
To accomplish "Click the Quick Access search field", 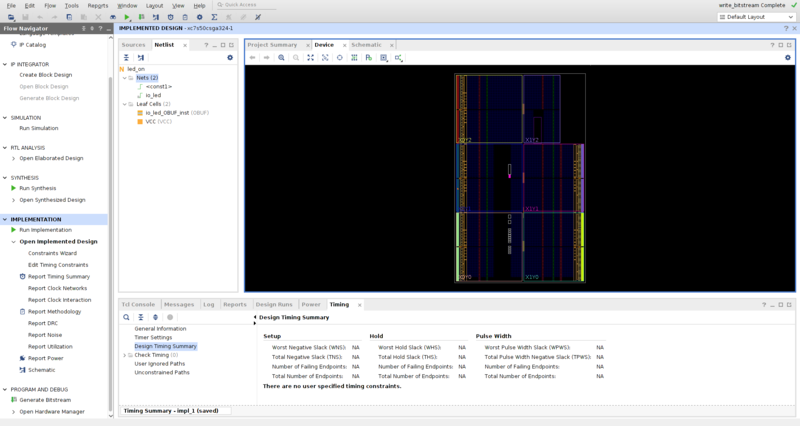I will tap(245, 5).
